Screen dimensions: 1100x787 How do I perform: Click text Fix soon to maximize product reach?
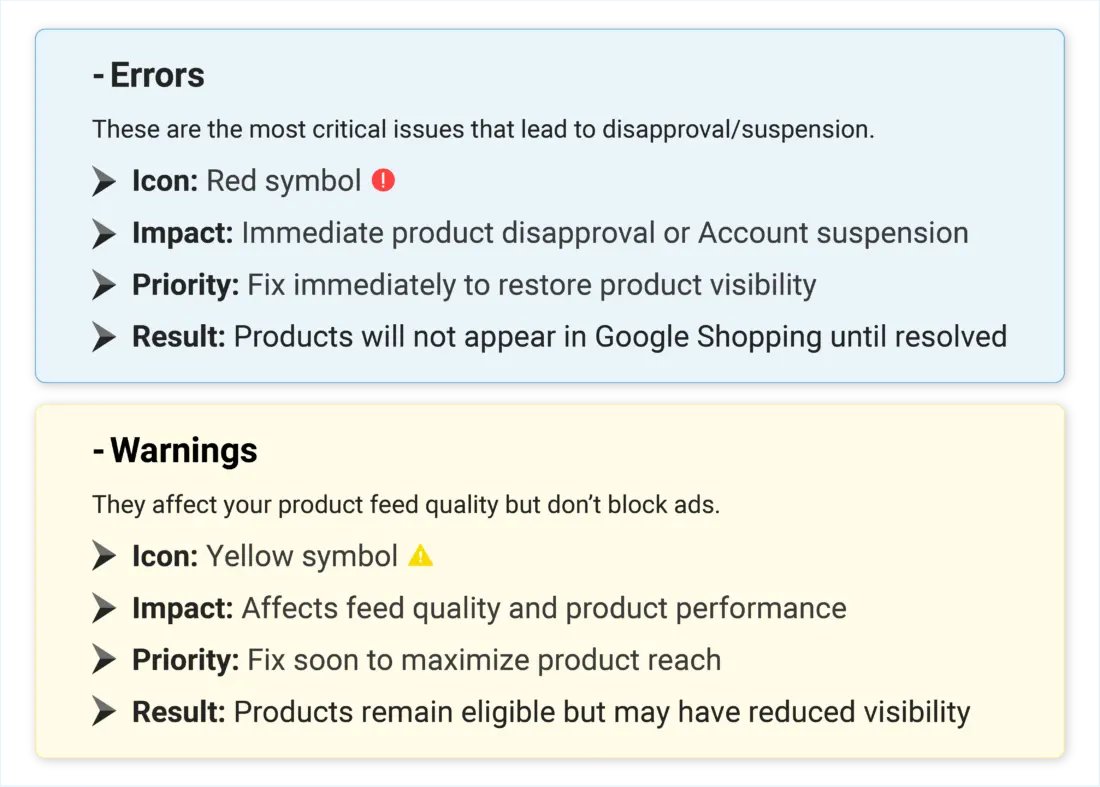click(484, 660)
